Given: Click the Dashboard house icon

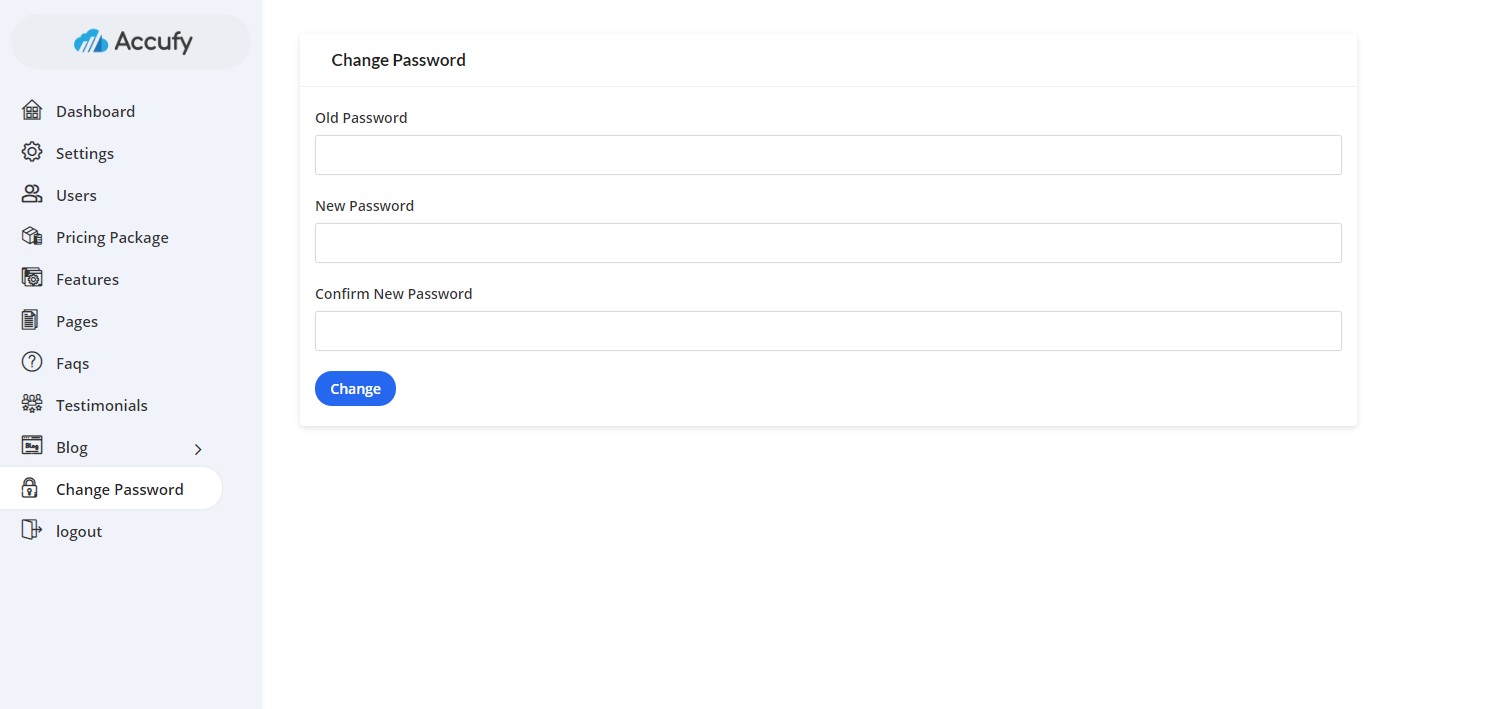Looking at the screenshot, I should (32, 110).
